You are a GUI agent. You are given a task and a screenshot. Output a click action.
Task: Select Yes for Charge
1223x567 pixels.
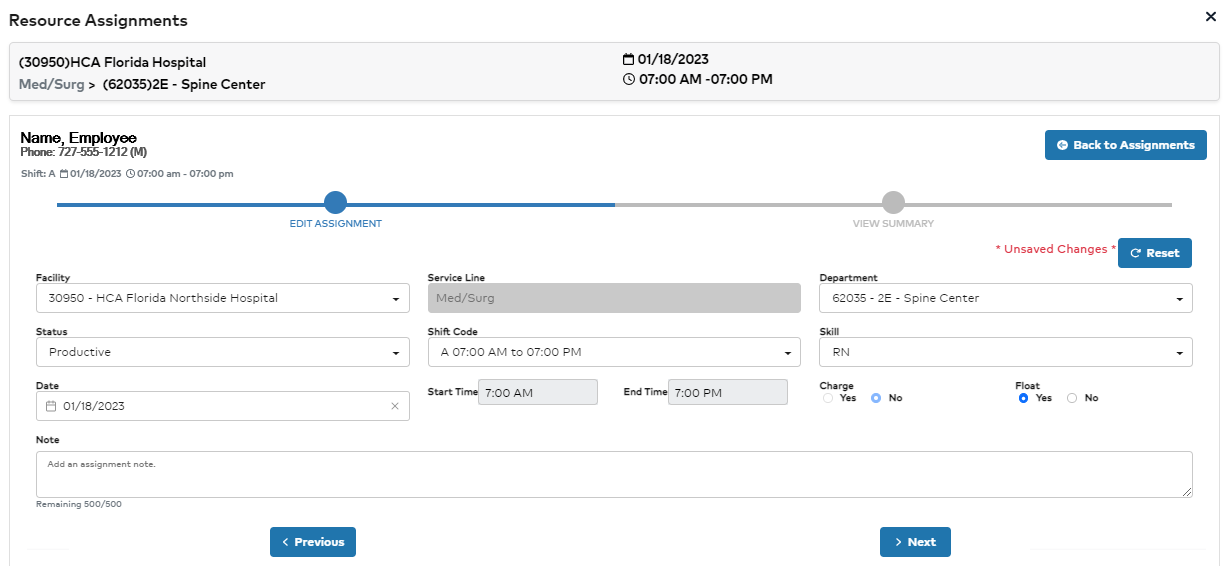827,398
